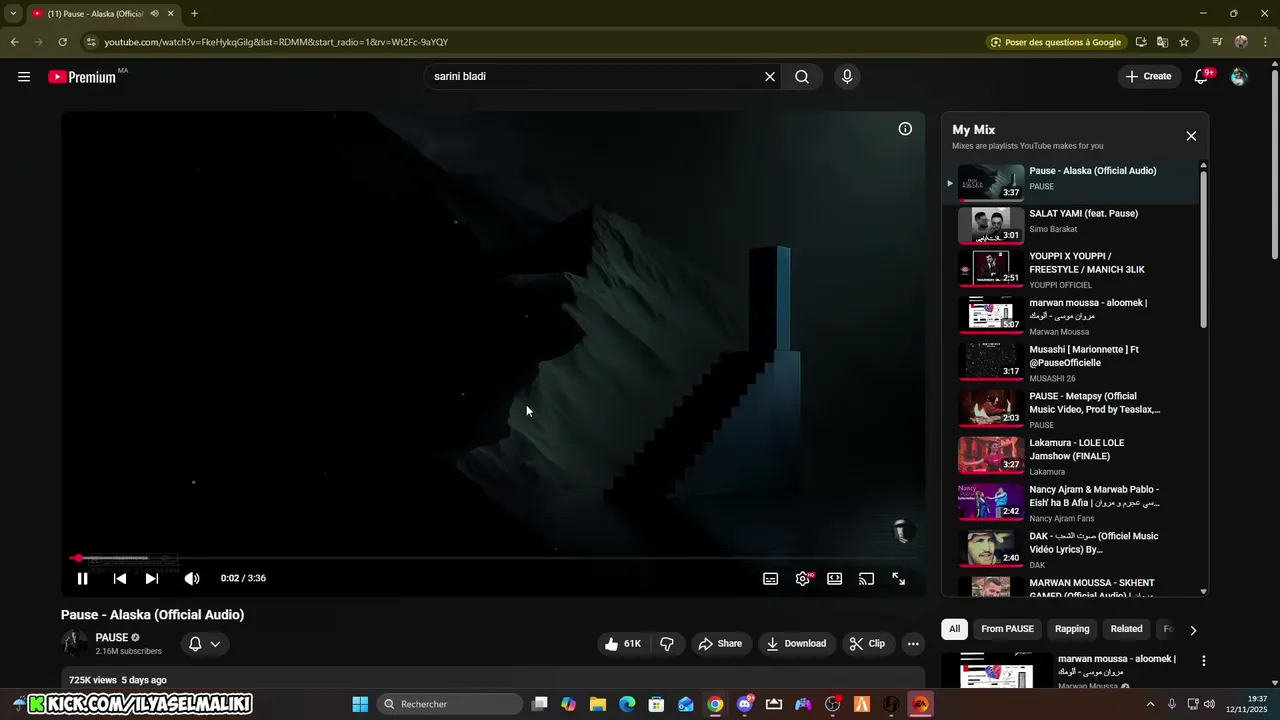Run search with the magnifier button
Image resolution: width=1280 pixels, height=720 pixels.
802,77
